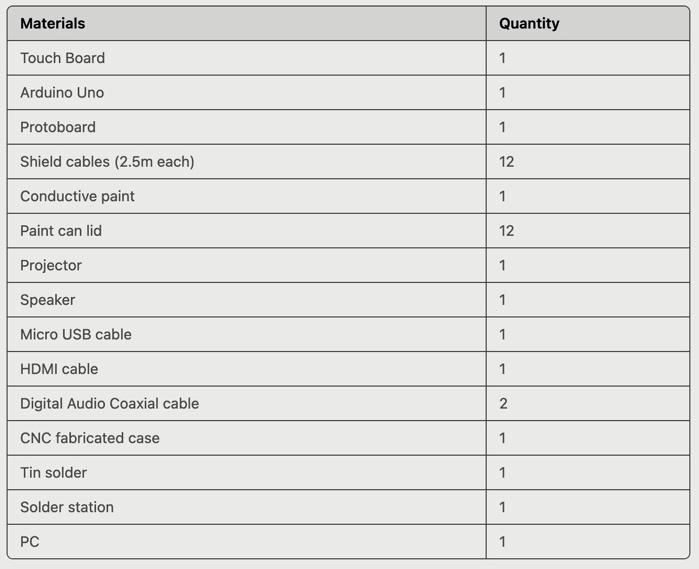
Task: Click the Shield cables (2.5m each) cell
Action: (107, 161)
